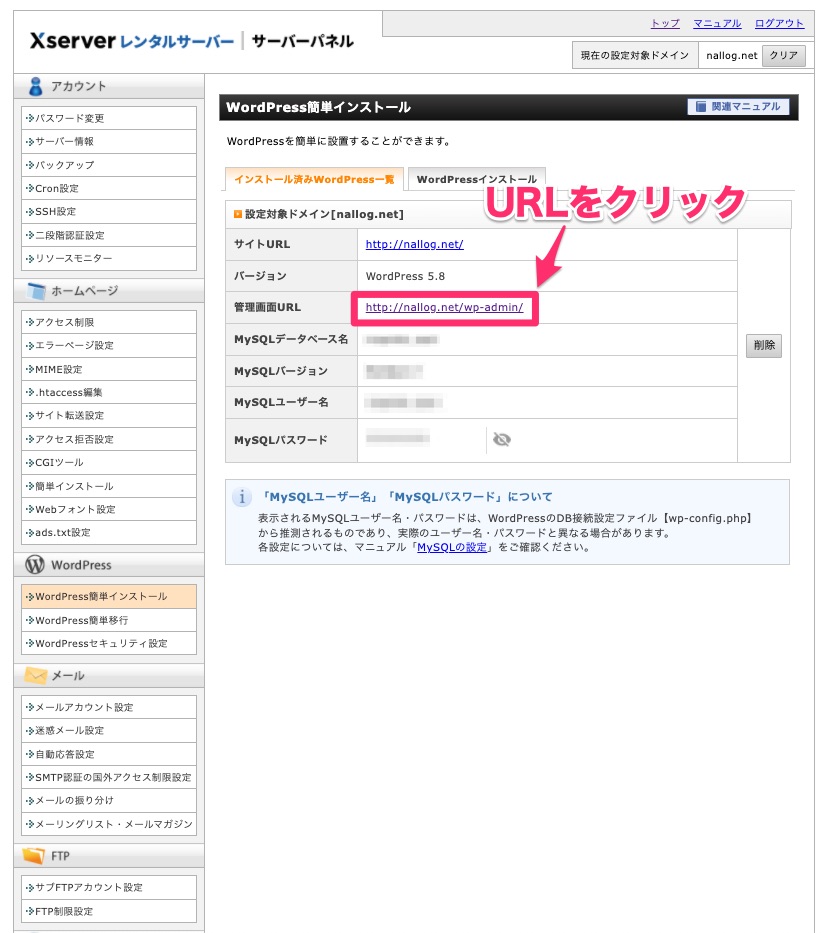Image resolution: width=832 pixels, height=933 pixels.
Task: Click the Mail section envelope icon
Action: pos(35,676)
